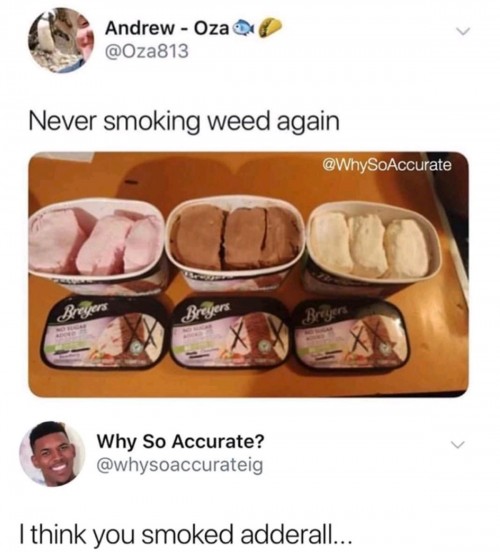Click the taco emoji in display name
This screenshot has height=552, width=500.
pyautogui.click(x=270, y=26)
